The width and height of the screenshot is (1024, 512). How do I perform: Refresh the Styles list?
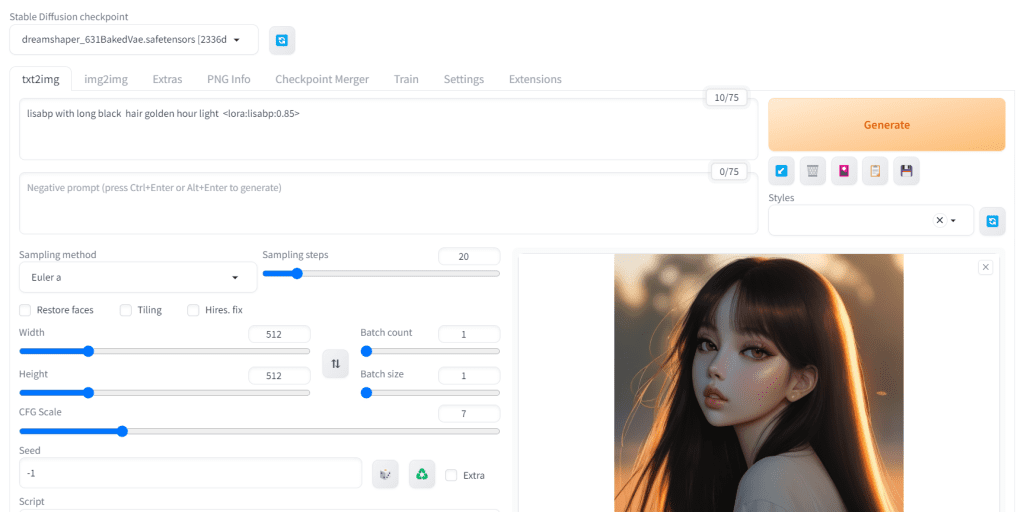[991, 221]
